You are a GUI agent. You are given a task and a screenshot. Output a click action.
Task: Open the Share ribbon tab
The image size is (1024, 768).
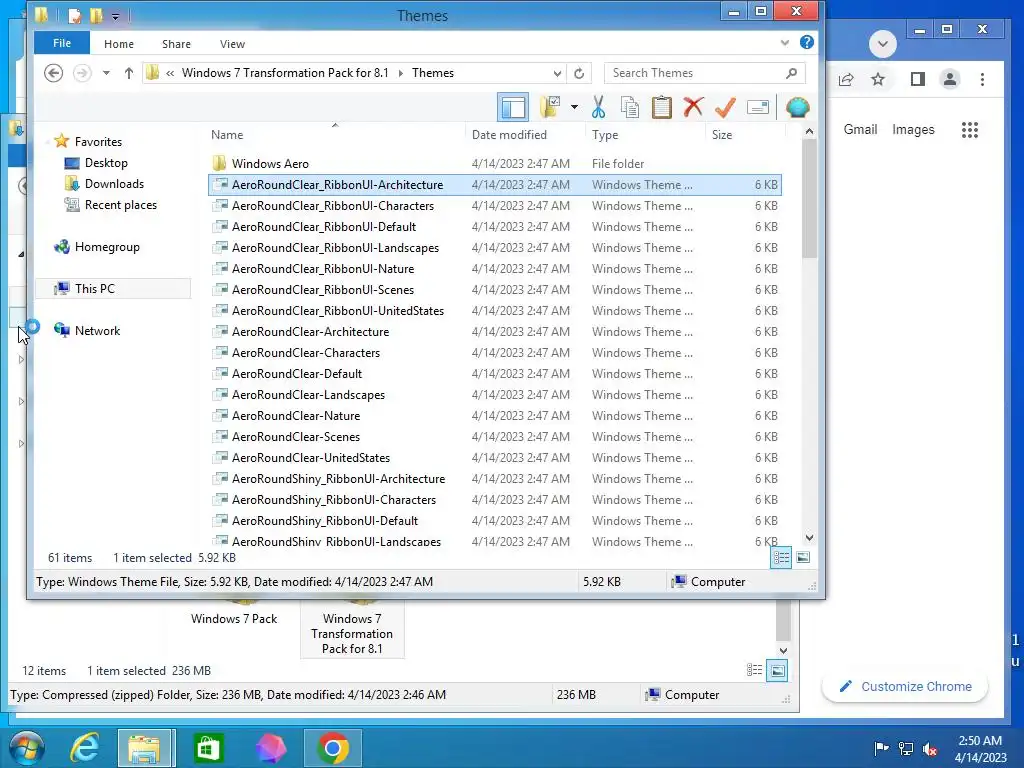(x=176, y=44)
